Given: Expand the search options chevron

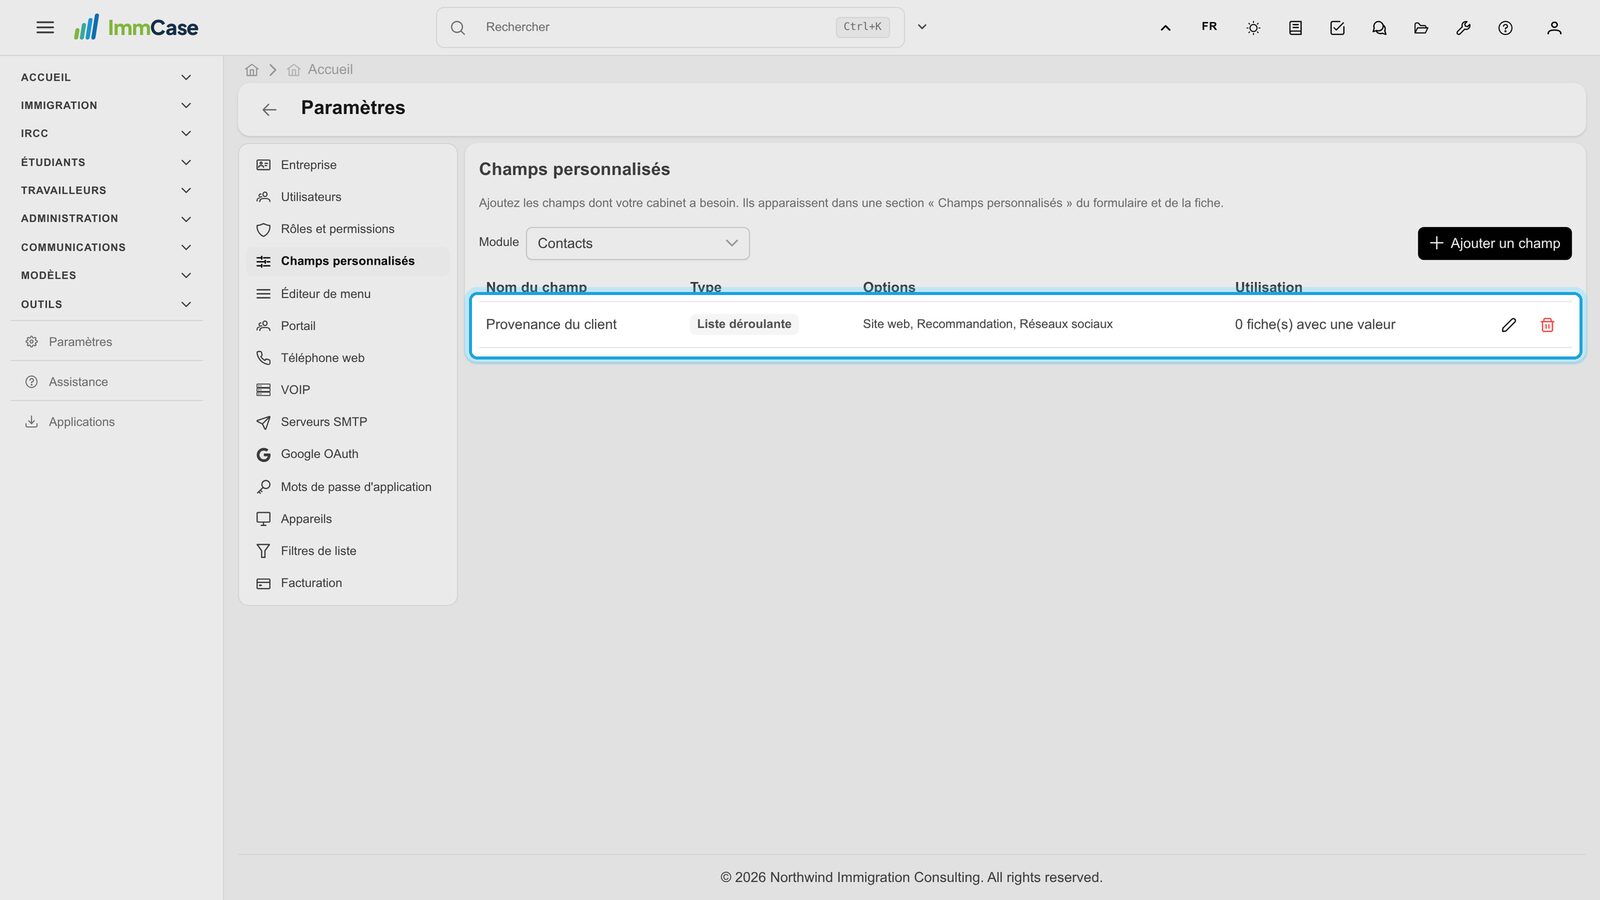Looking at the screenshot, I should coord(922,27).
